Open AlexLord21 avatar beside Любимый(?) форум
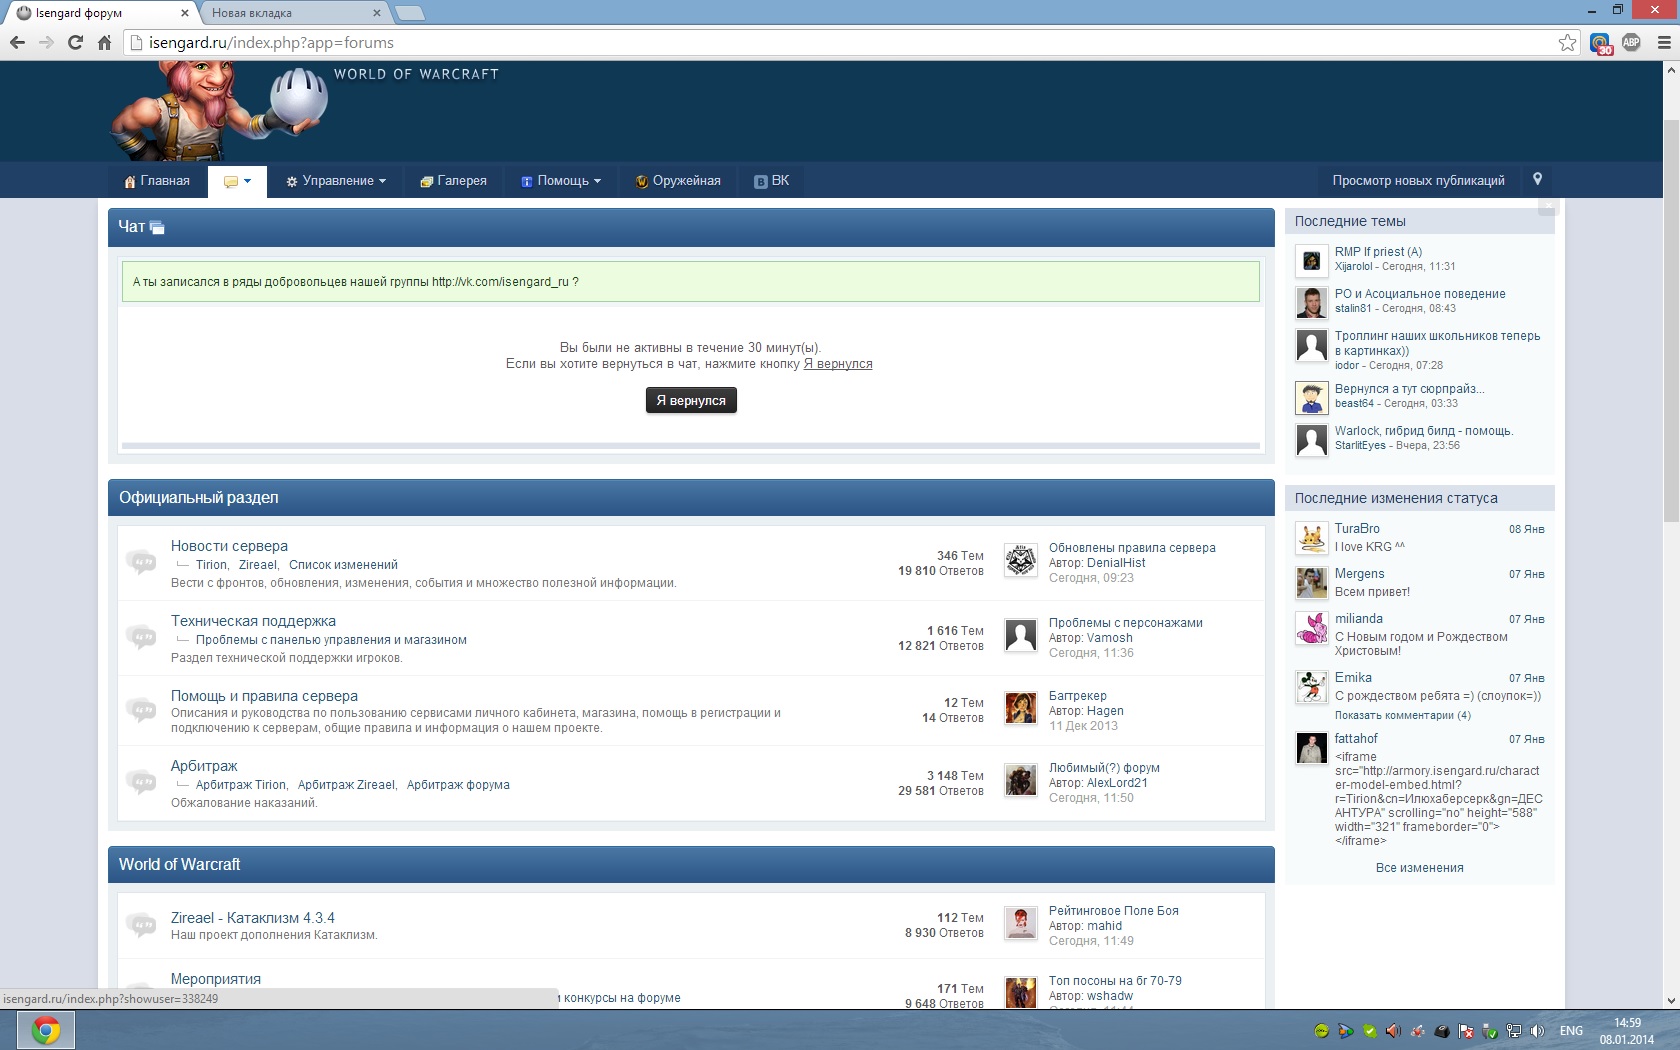Screen dimensions: 1680x1050 (1021, 780)
